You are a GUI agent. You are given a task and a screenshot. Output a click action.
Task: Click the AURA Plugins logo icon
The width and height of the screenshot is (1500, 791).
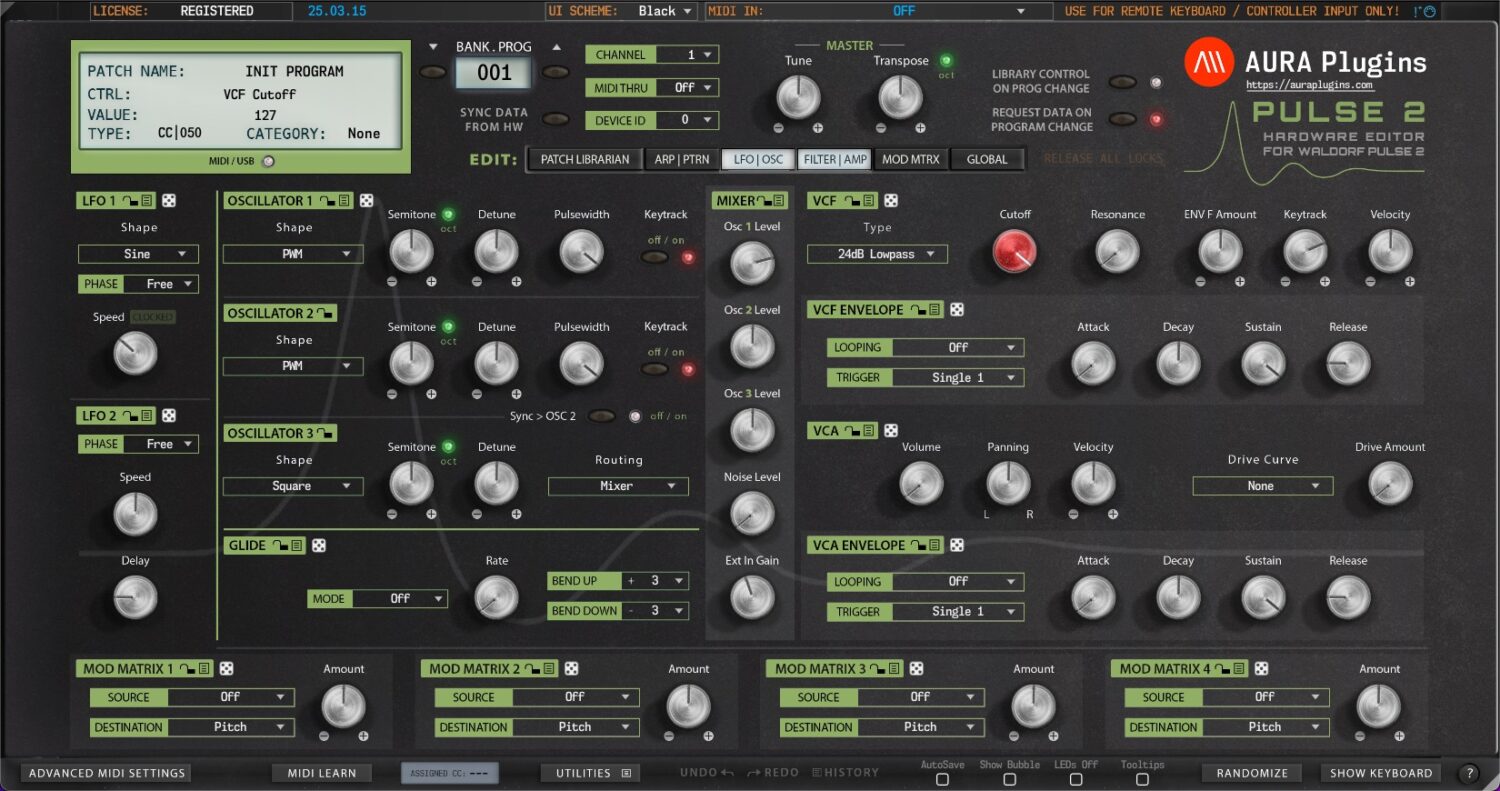tap(1209, 63)
